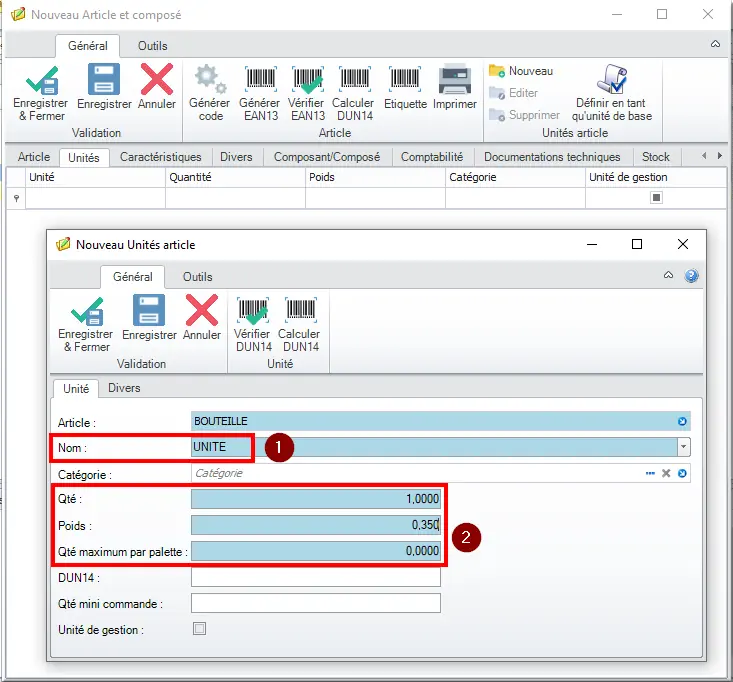Image resolution: width=733 pixels, height=682 pixels.
Task: Open Catégorie lookup ellipsis button
Action: [x=650, y=473]
